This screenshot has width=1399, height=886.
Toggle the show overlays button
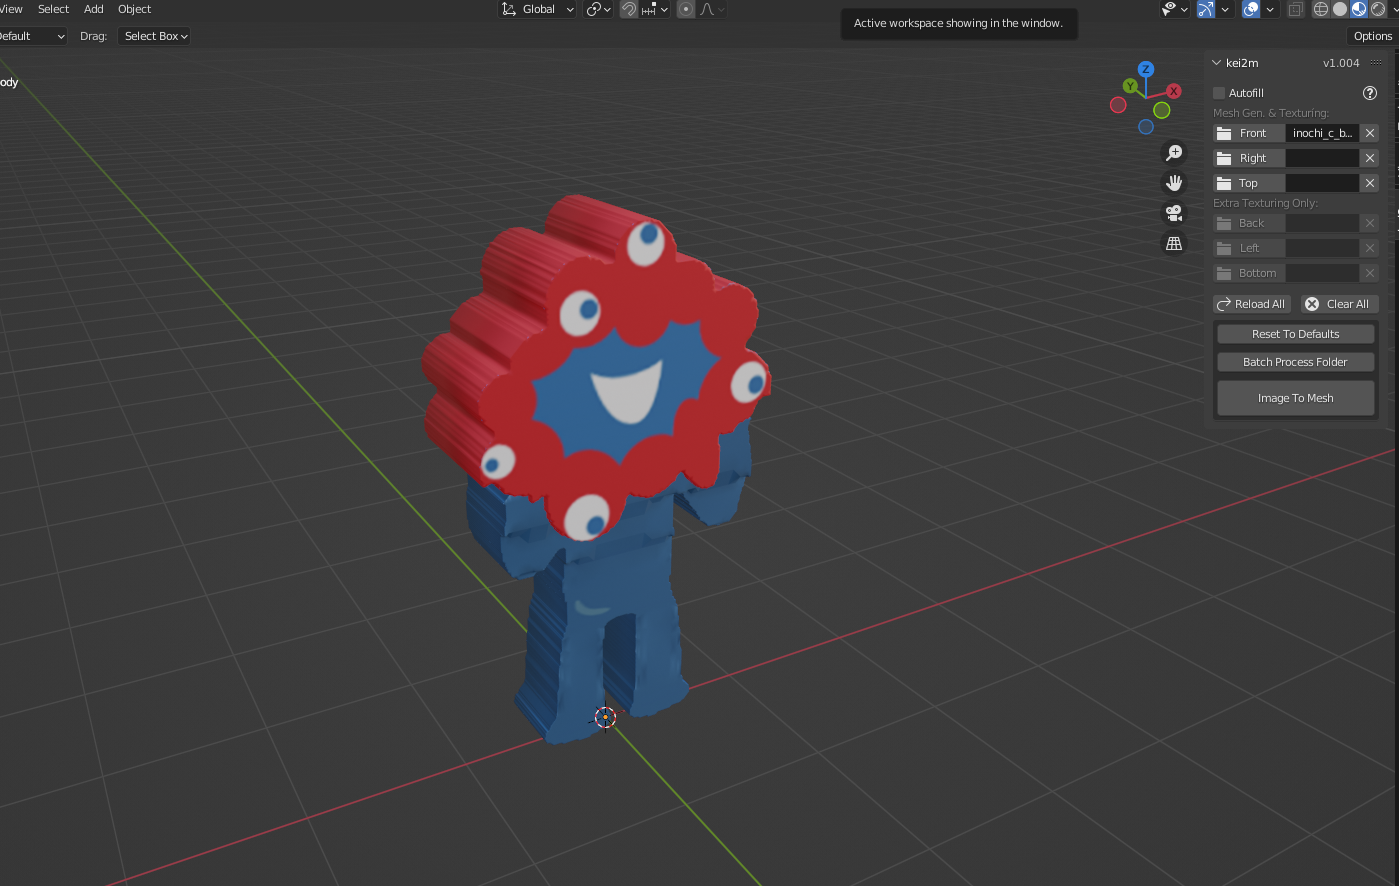[1251, 9]
